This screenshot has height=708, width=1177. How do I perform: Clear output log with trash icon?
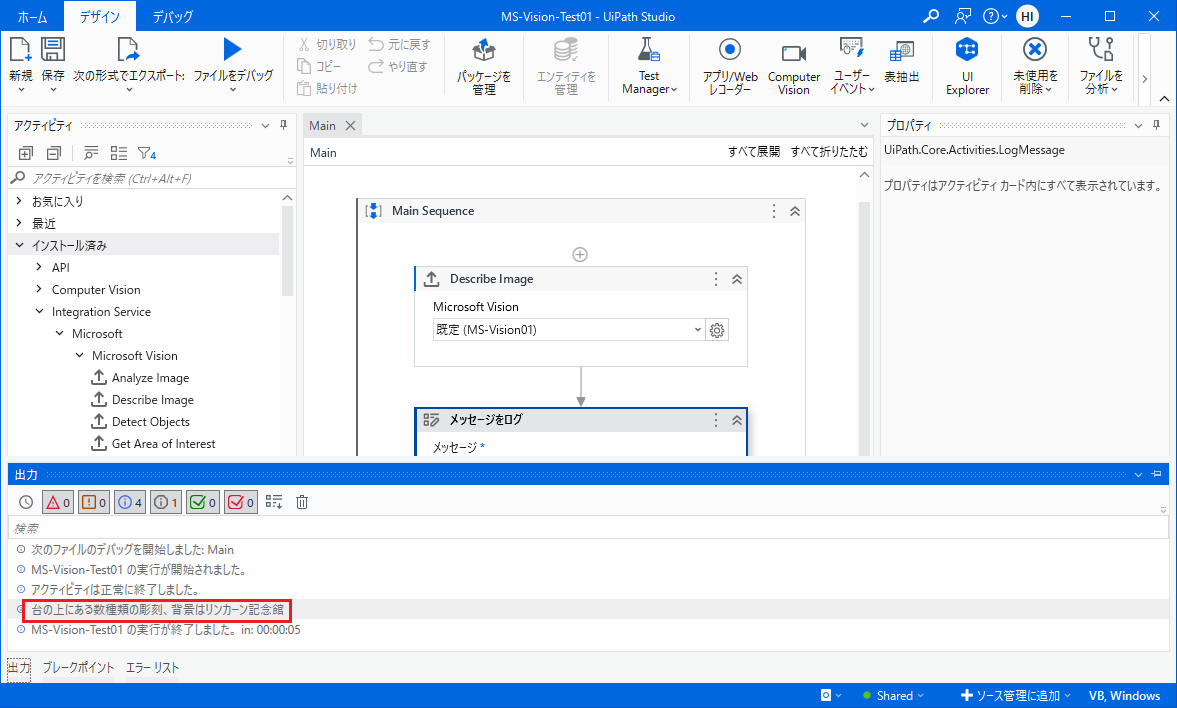pyautogui.click(x=302, y=502)
